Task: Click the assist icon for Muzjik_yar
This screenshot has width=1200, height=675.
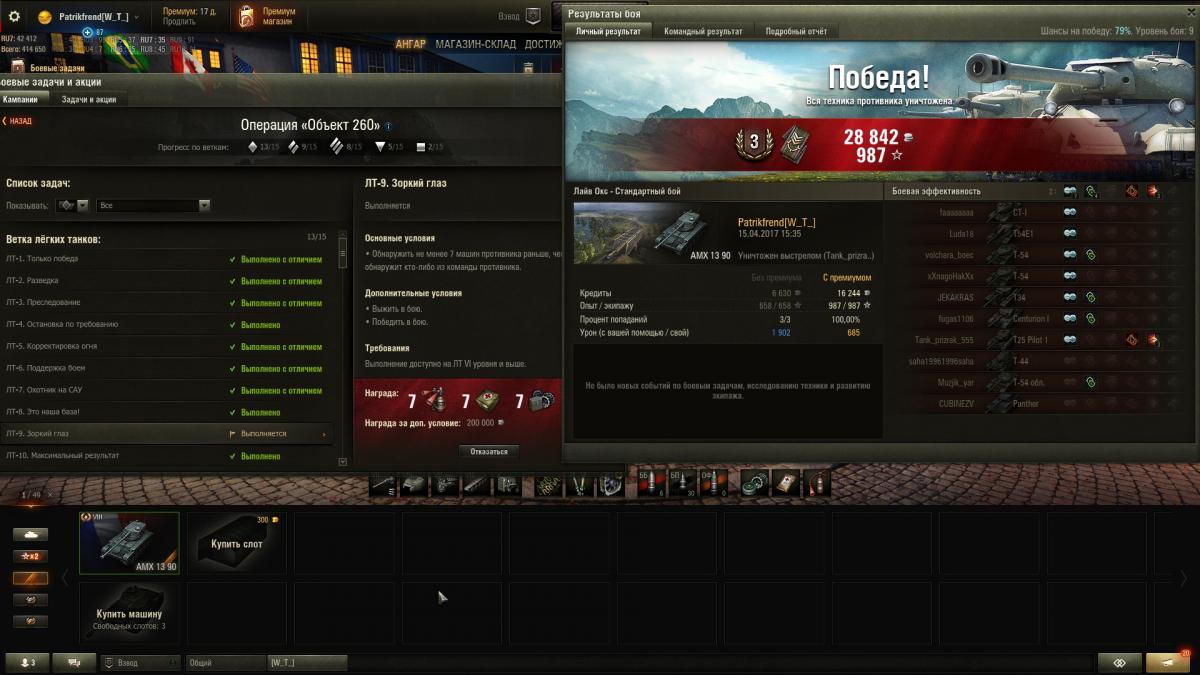Action: [x=1091, y=382]
